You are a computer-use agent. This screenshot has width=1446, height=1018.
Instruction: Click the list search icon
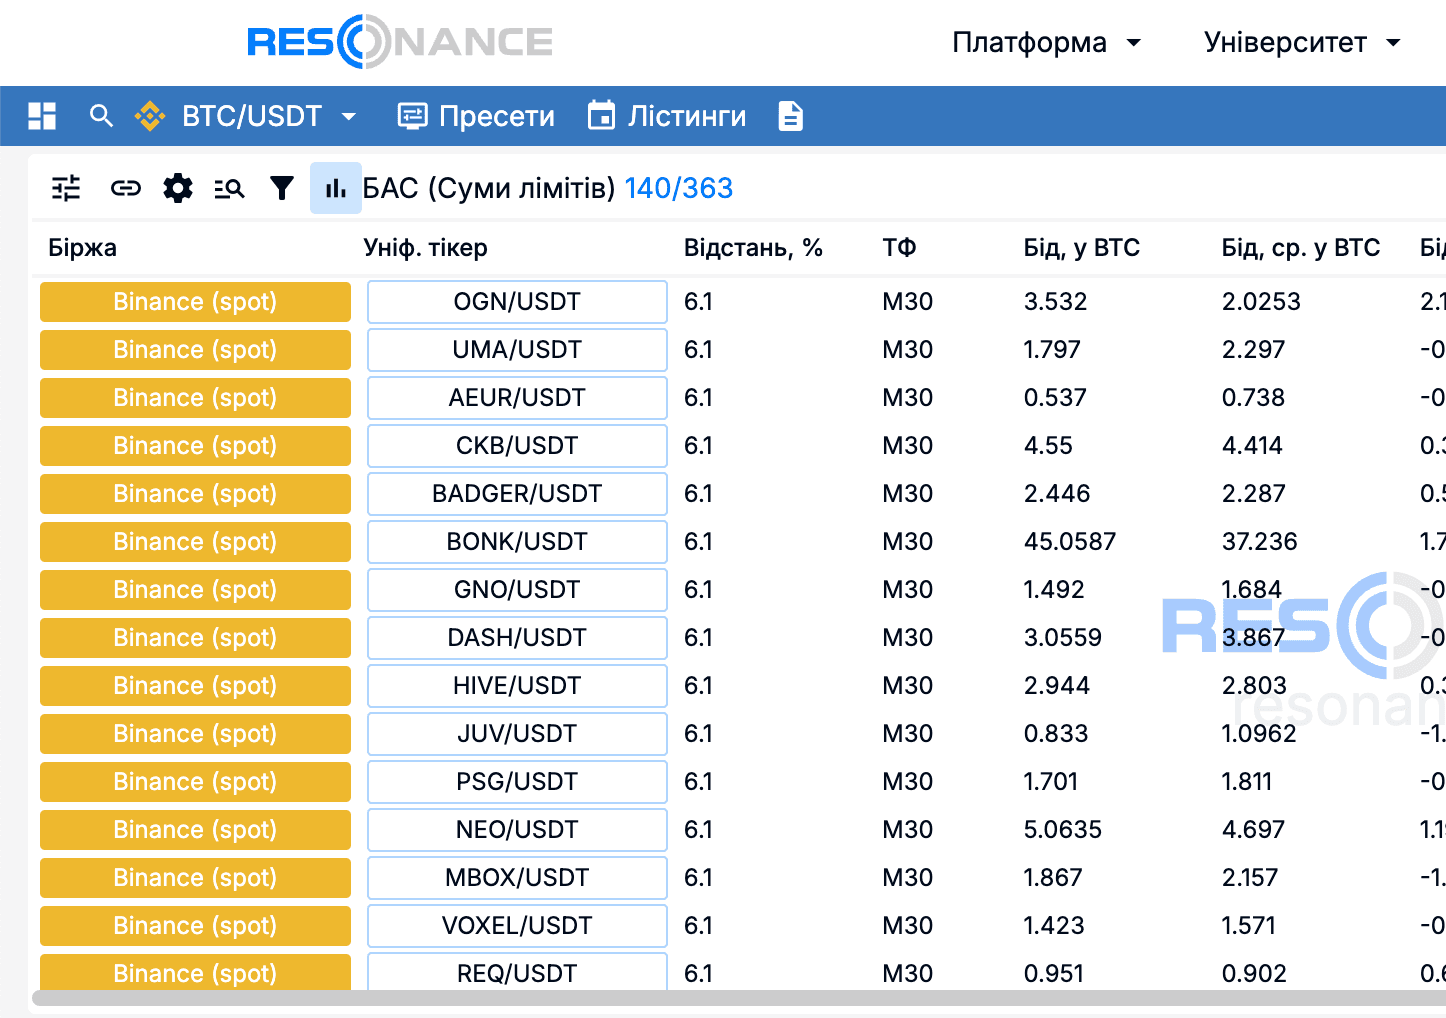pos(230,188)
